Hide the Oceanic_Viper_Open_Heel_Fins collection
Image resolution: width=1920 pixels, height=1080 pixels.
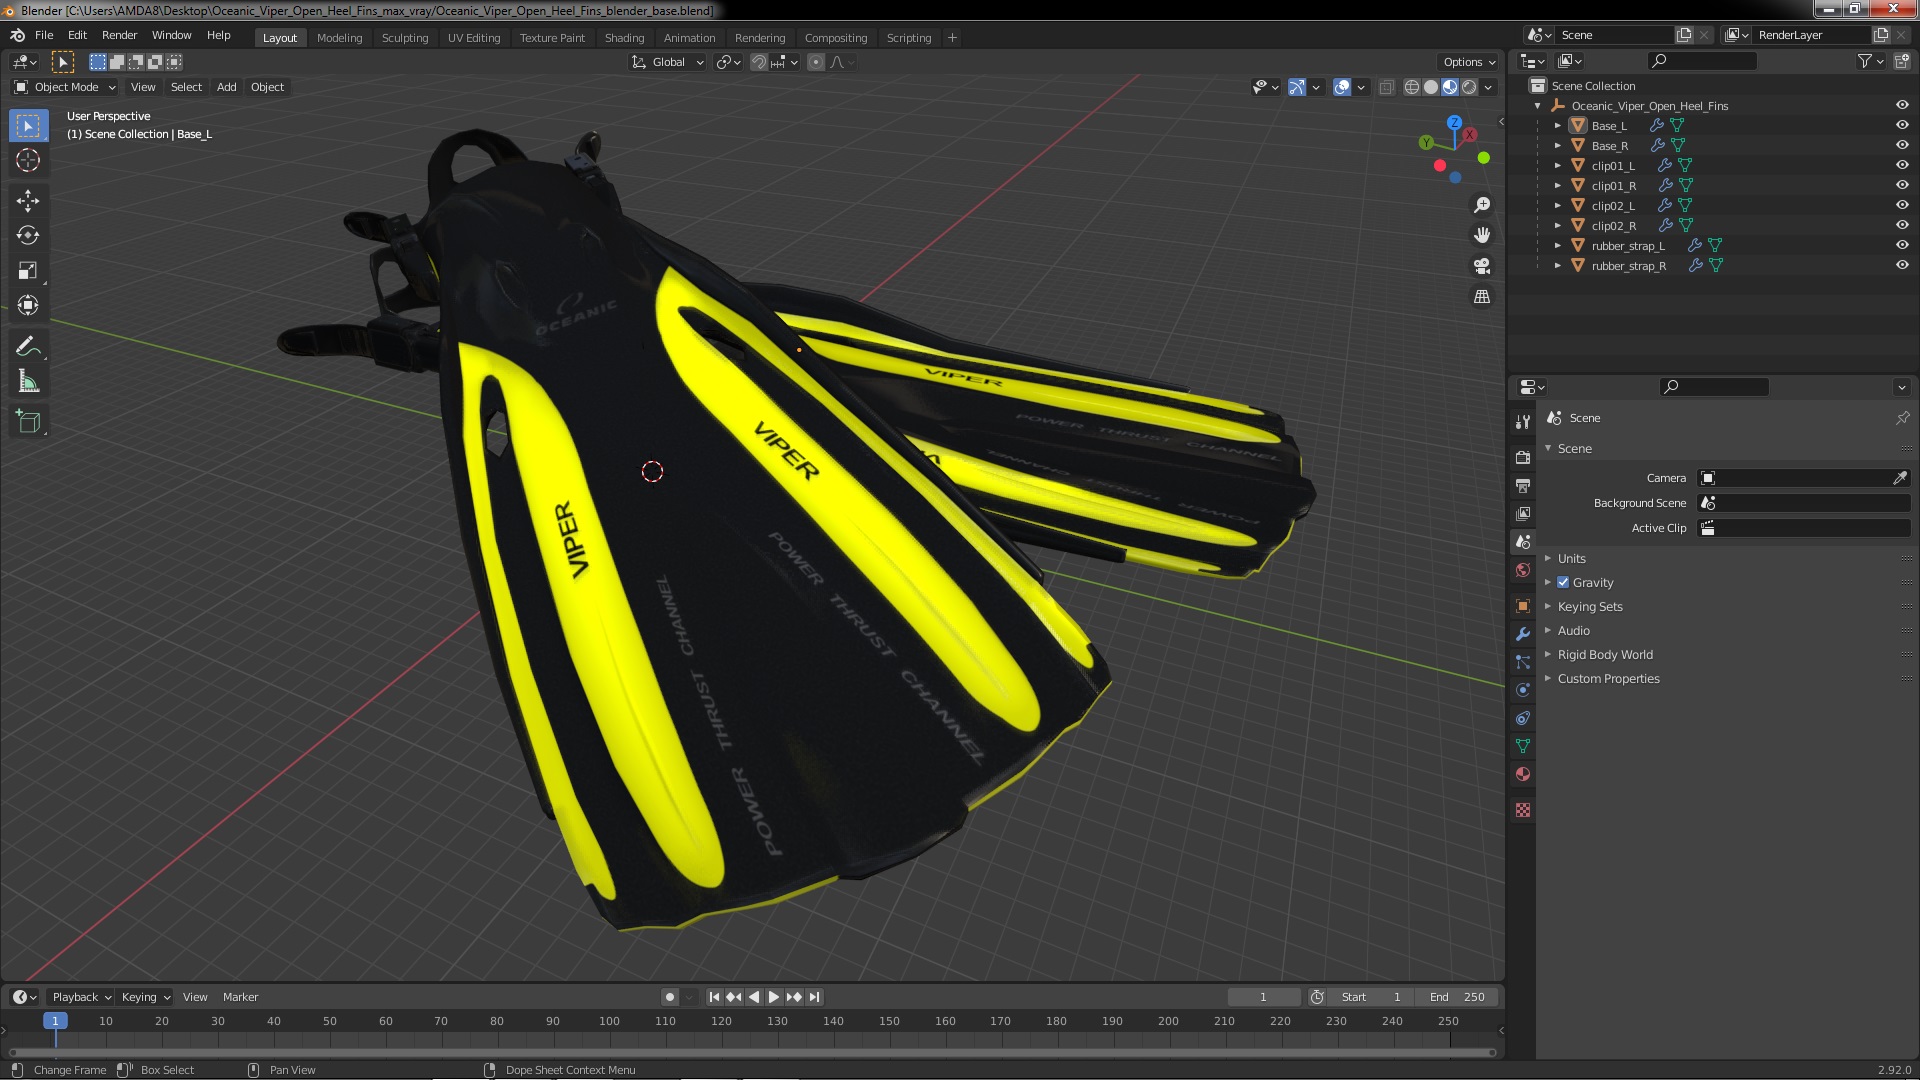1901,106
